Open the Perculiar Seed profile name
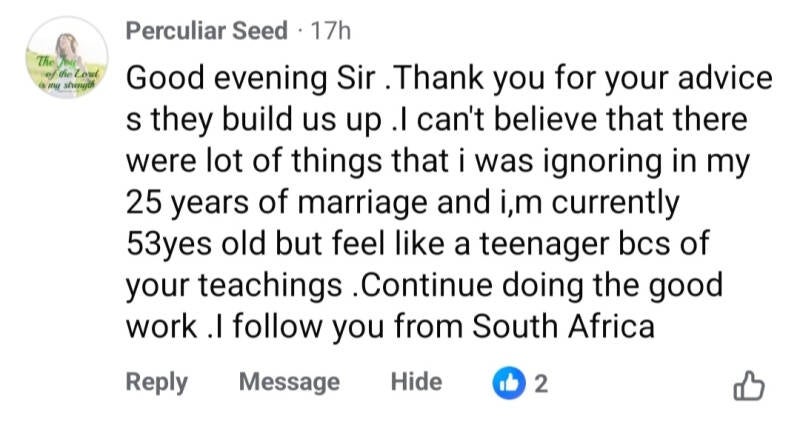 coord(206,31)
